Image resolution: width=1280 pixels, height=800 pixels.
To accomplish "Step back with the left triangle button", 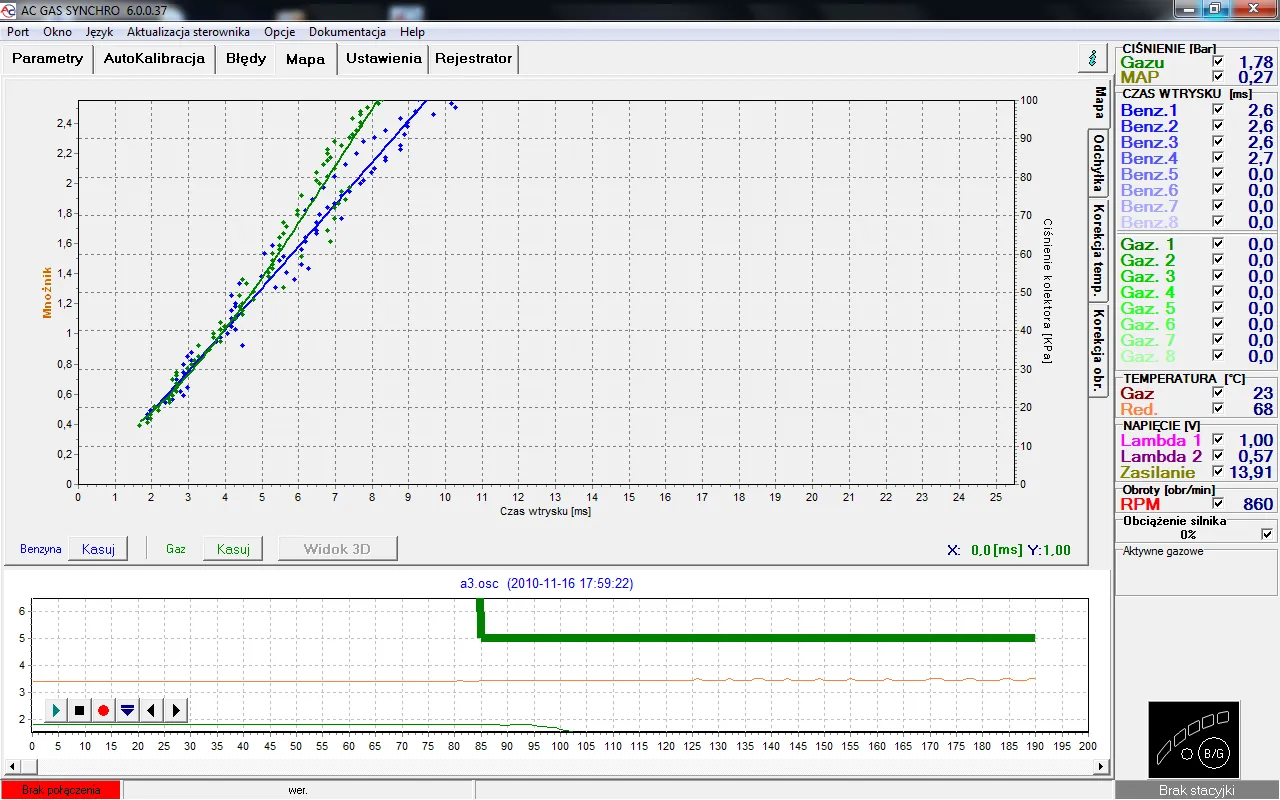I will [x=151, y=711].
